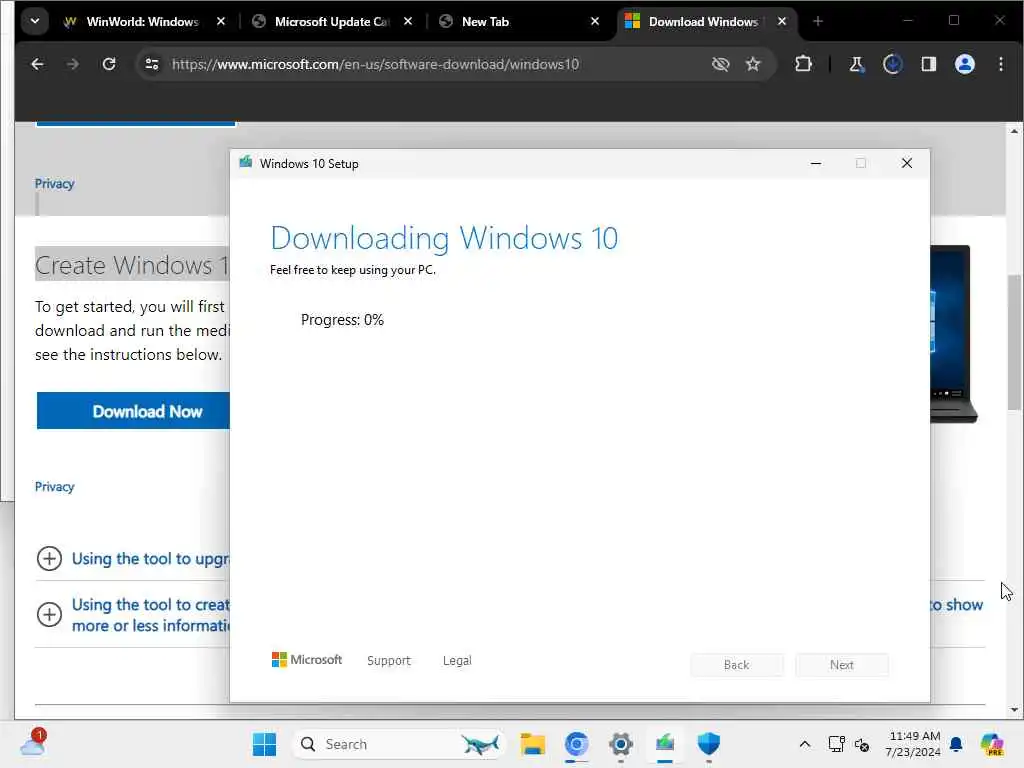Open a new browser tab with plus
This screenshot has width=1024, height=768.
coord(818,22)
